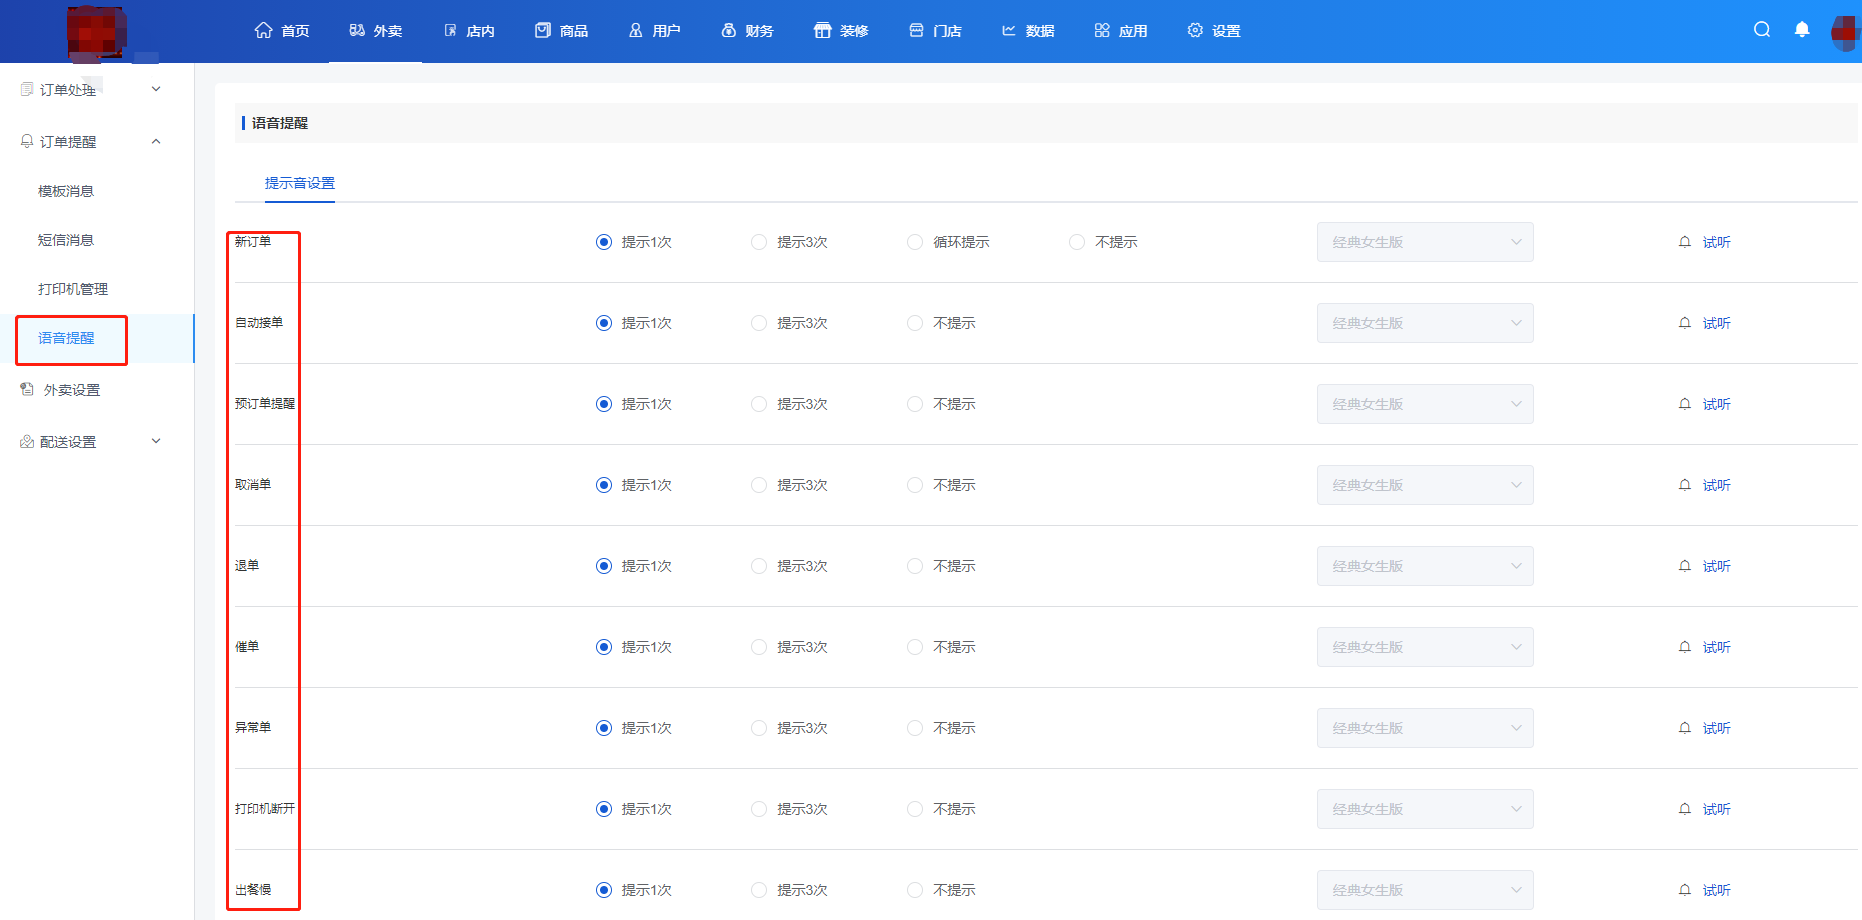This screenshot has height=920, width=1862.
Task: Click the search magnifier icon in header
Action: [x=1762, y=30]
